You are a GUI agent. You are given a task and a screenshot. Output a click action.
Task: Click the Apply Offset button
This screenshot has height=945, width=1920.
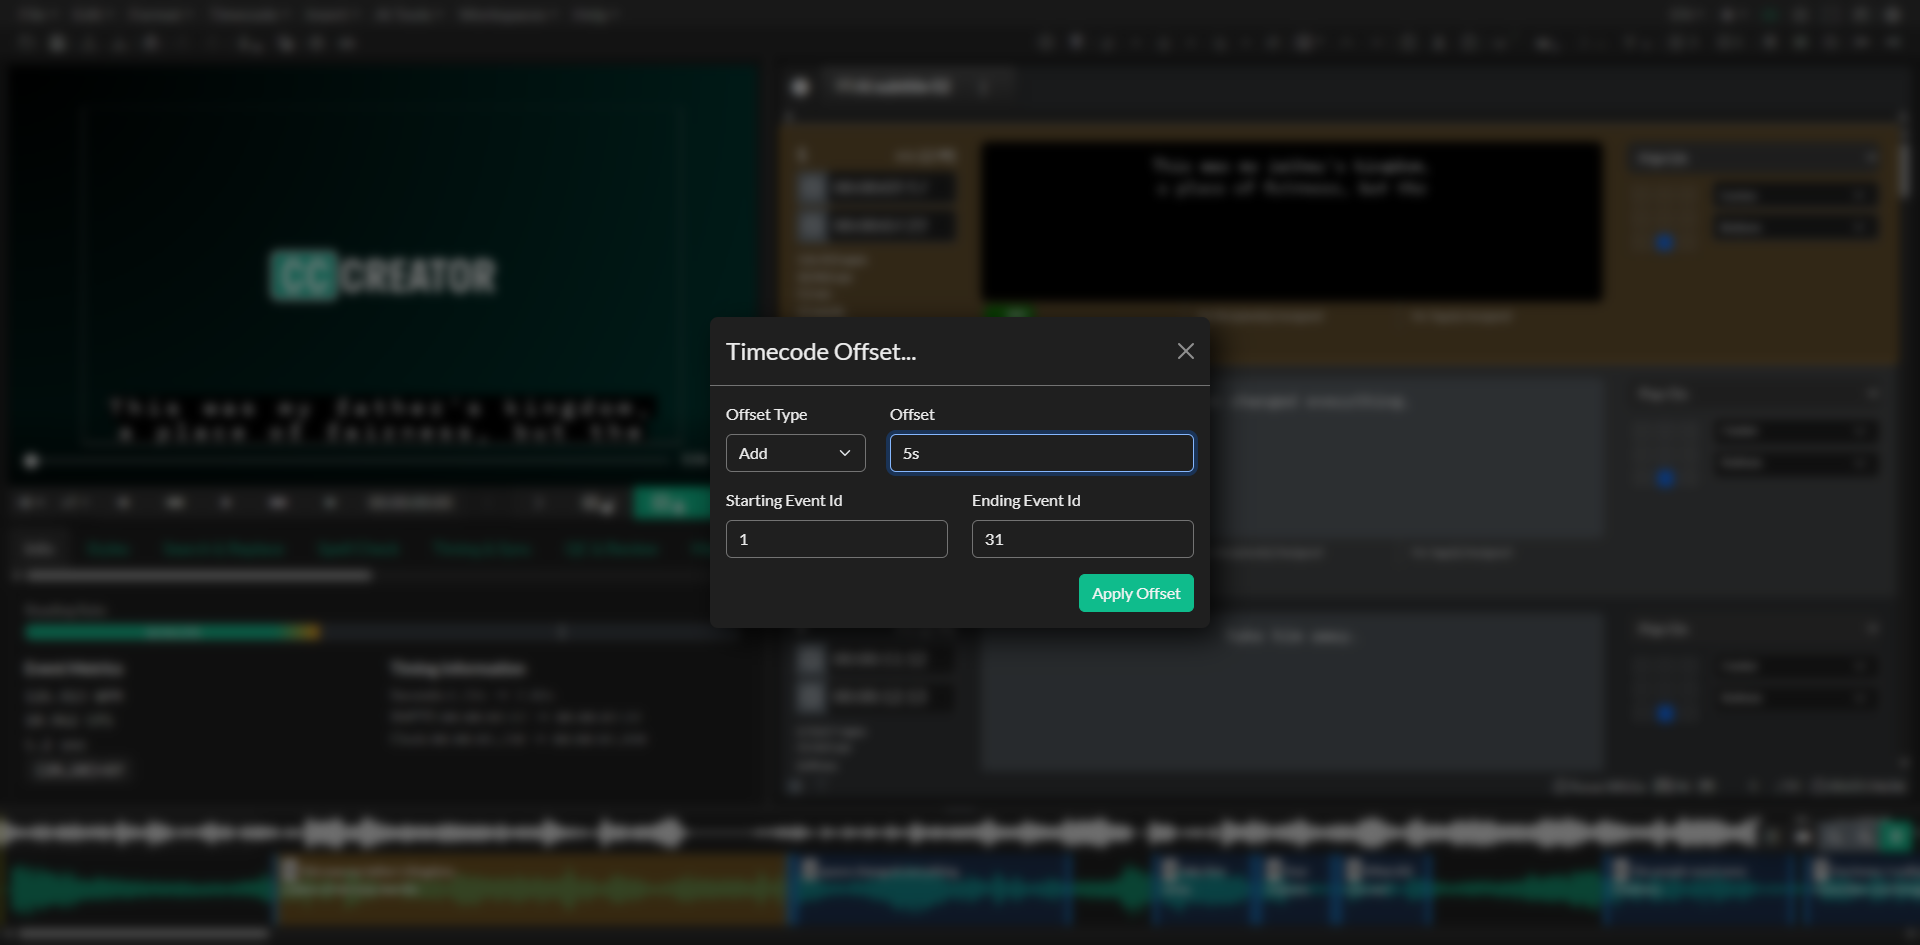[1135, 592]
